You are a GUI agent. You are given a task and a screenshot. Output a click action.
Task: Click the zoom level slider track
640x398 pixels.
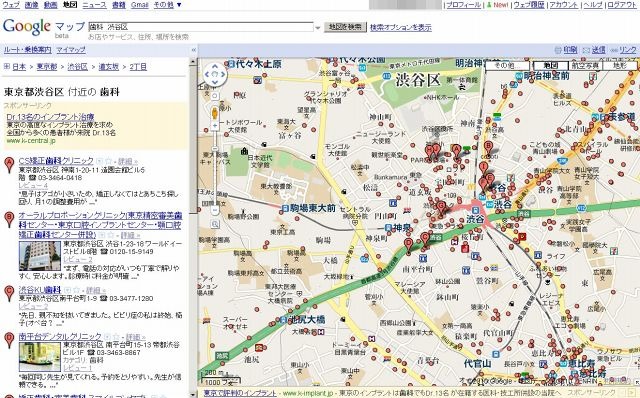pos(215,167)
